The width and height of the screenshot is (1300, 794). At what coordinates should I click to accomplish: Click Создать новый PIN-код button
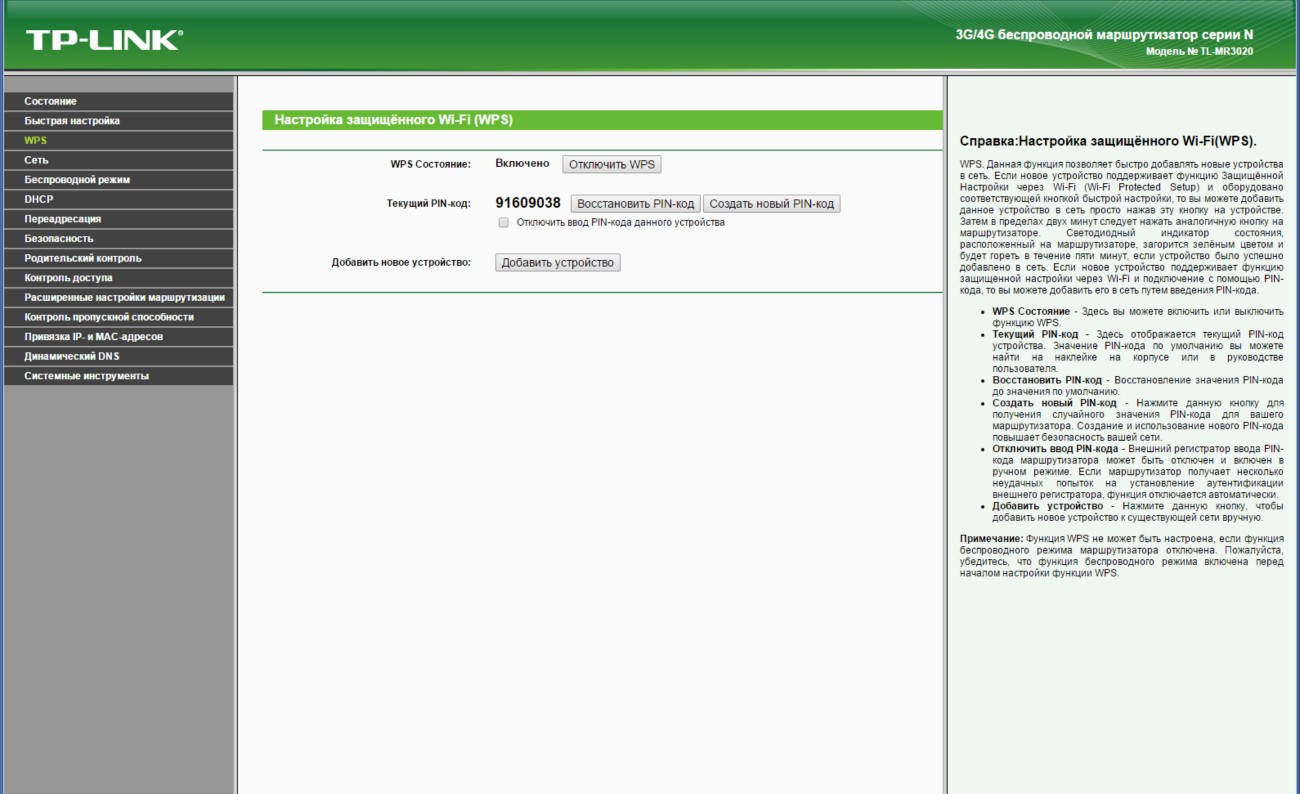pos(771,204)
